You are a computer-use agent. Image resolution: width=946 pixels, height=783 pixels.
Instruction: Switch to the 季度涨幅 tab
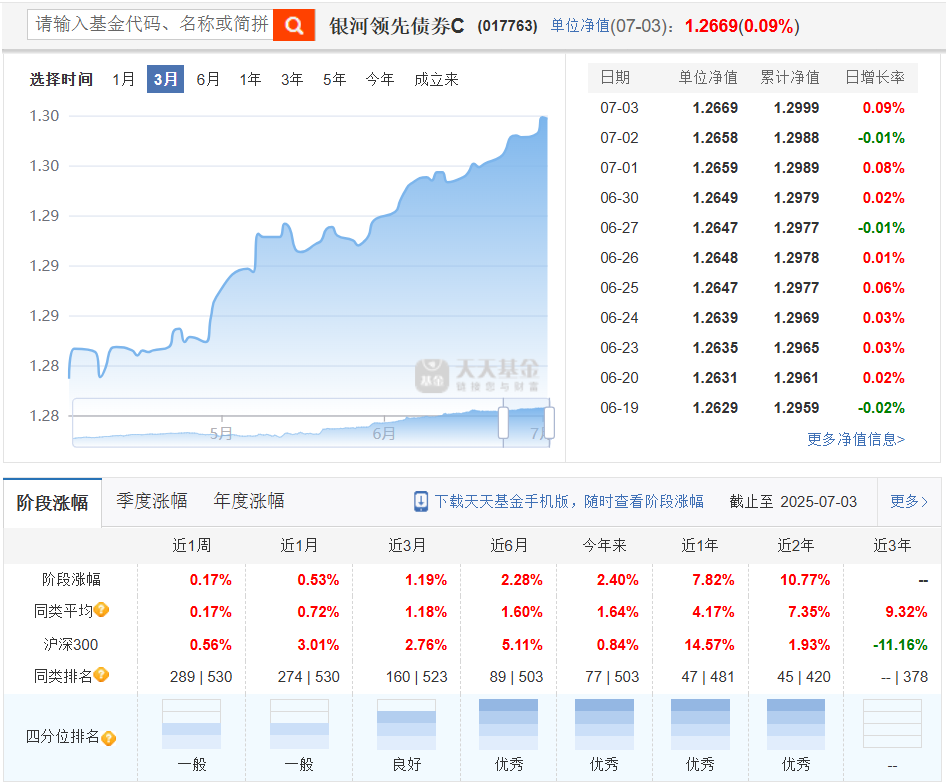pos(151,501)
